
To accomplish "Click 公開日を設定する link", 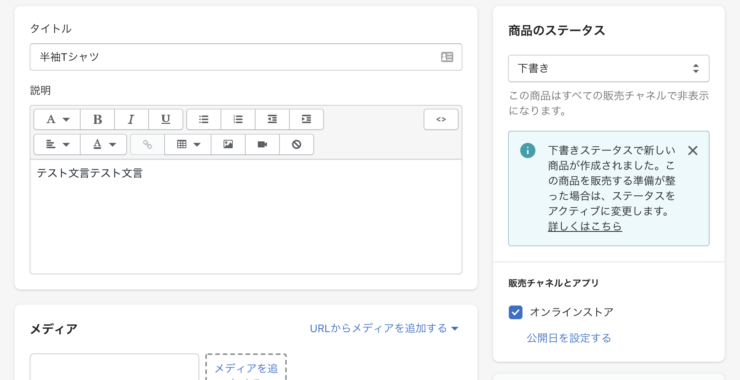I will click(x=569, y=338).
